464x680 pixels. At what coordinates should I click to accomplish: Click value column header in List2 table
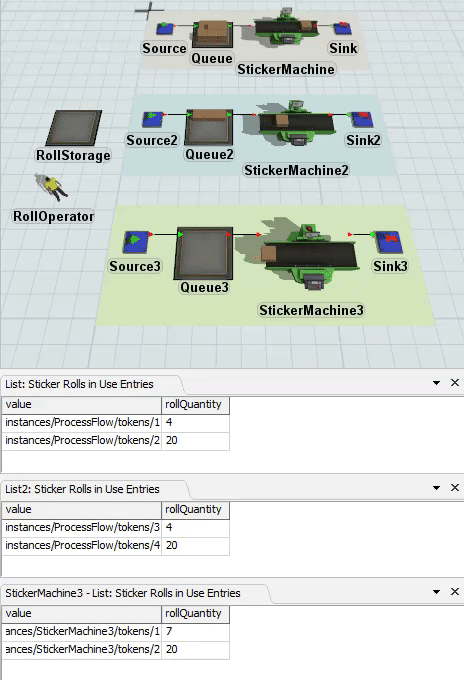pos(82,510)
